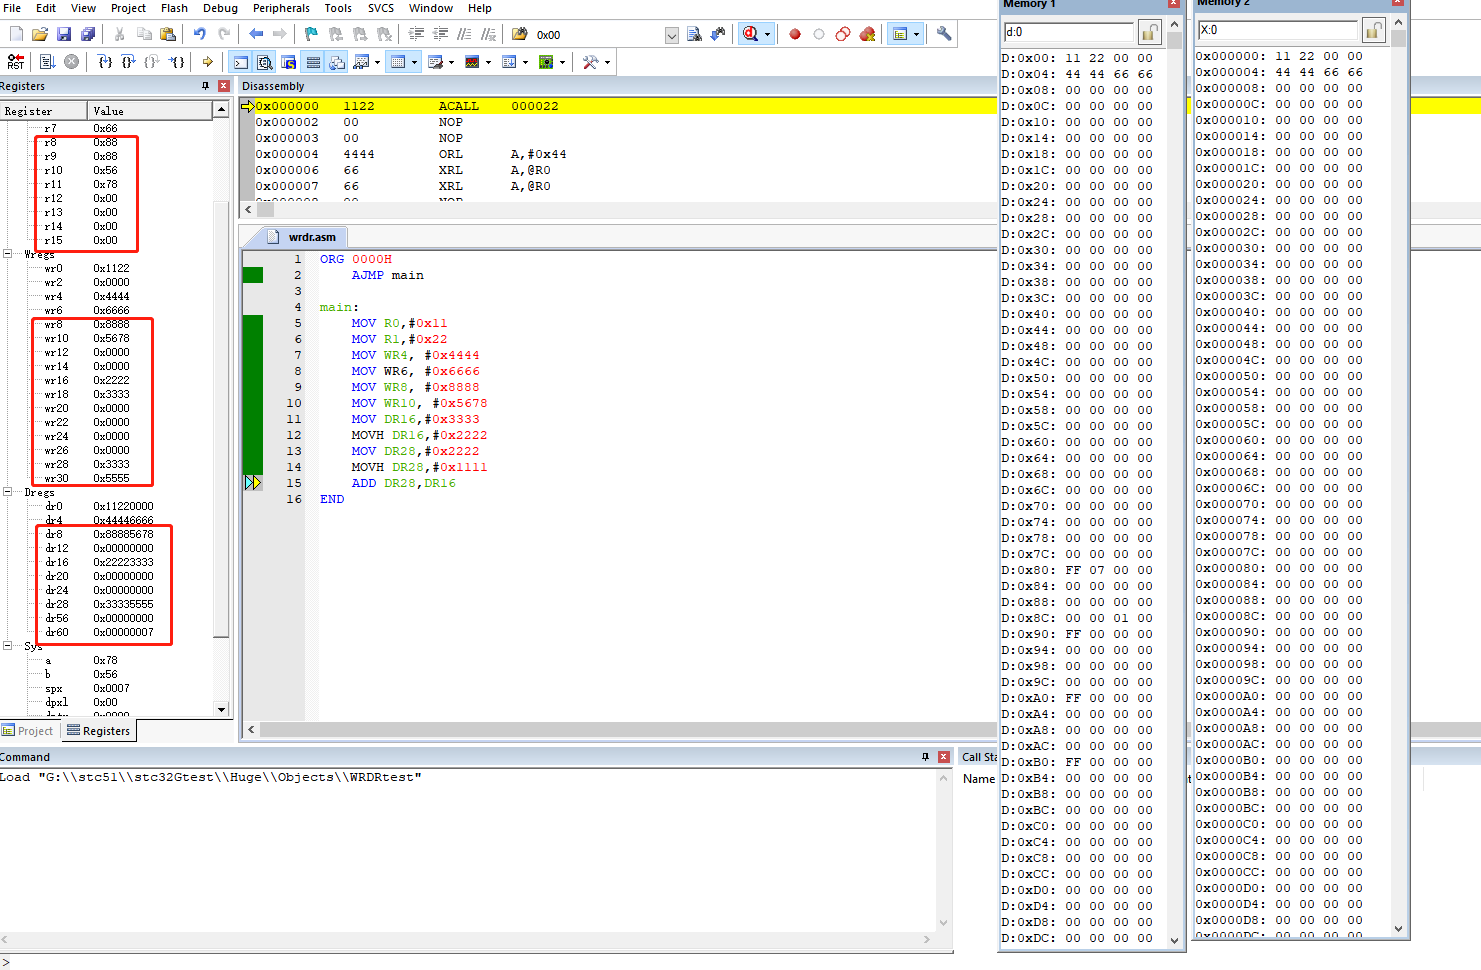This screenshot has width=1481, height=970.
Task: Paste from clipboard icon
Action: (x=167, y=34)
